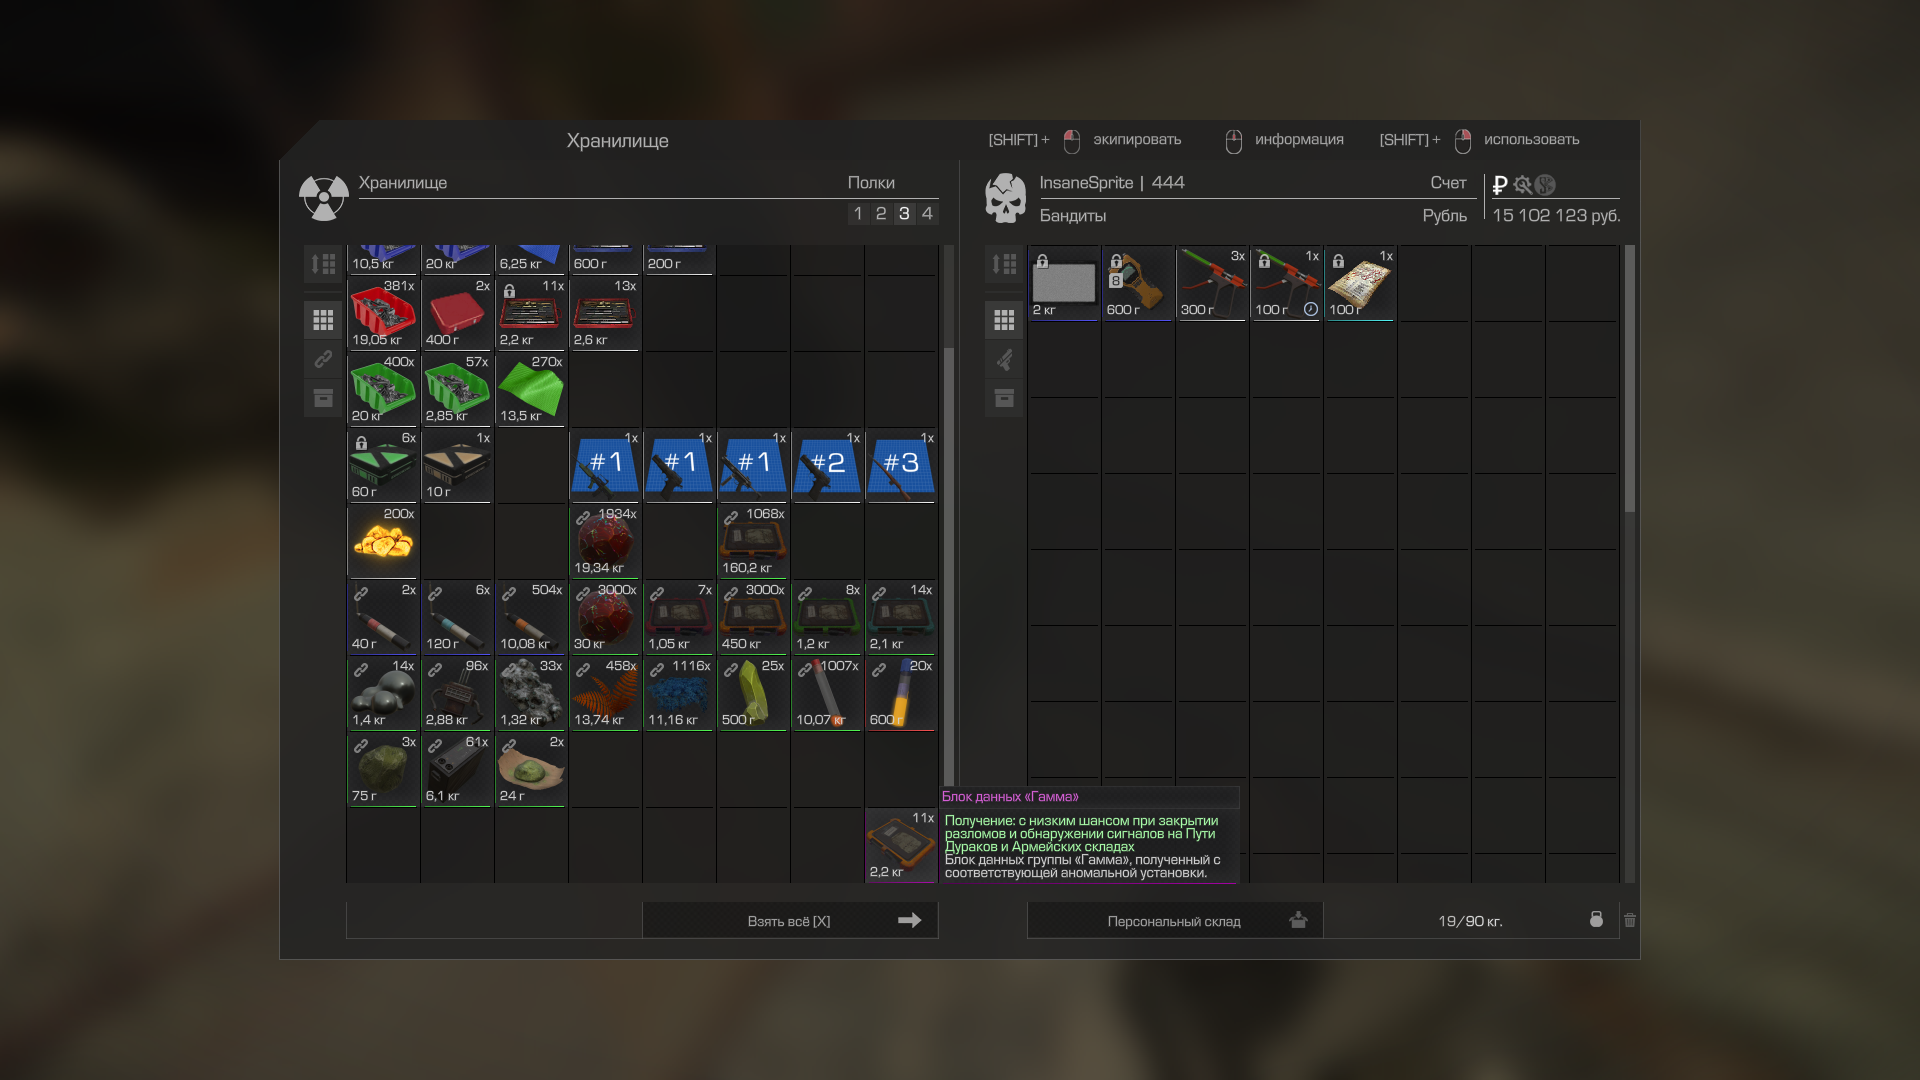The height and width of the screenshot is (1080, 1920).
Task: Select green lump 2x 24 г
Action: coord(531,769)
